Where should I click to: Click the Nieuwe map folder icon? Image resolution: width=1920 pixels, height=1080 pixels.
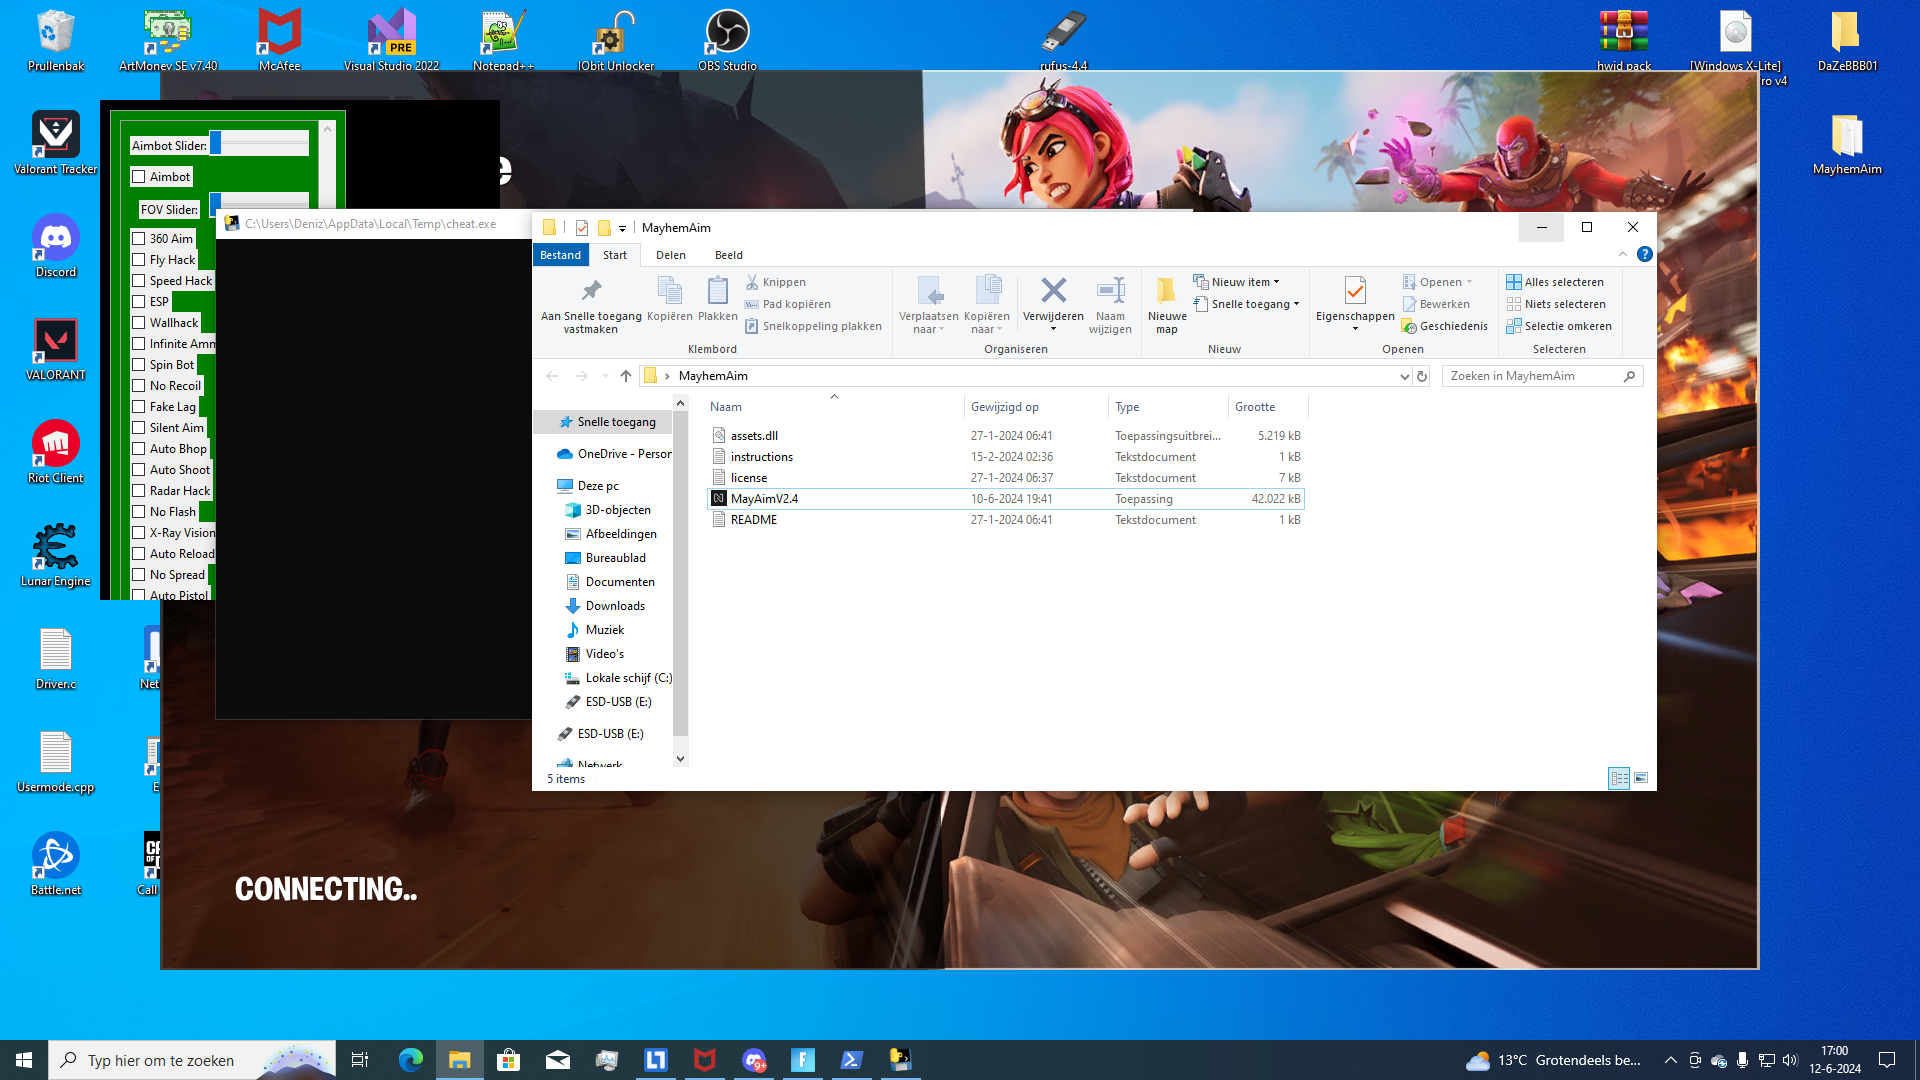(1166, 291)
